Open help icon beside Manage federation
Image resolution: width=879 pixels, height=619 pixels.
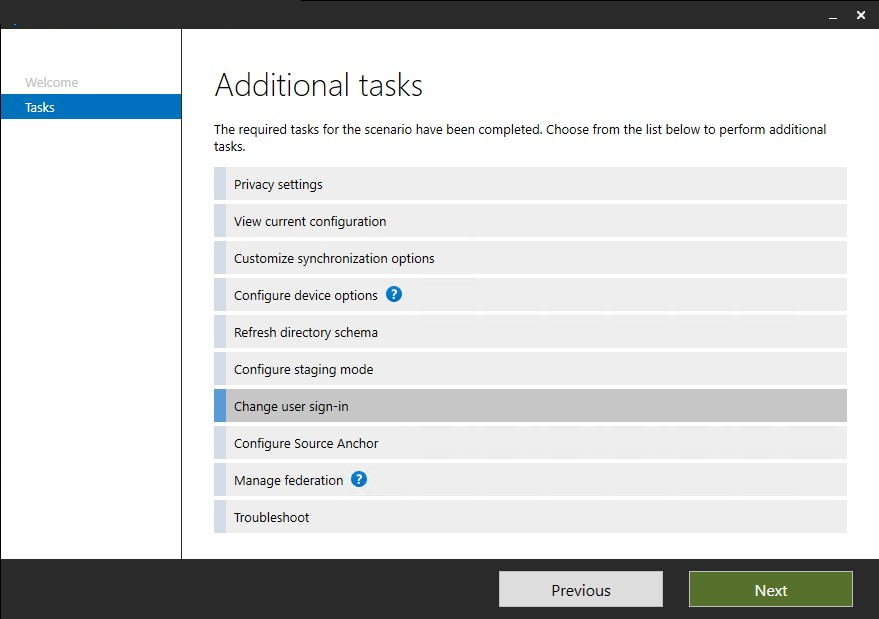click(359, 479)
